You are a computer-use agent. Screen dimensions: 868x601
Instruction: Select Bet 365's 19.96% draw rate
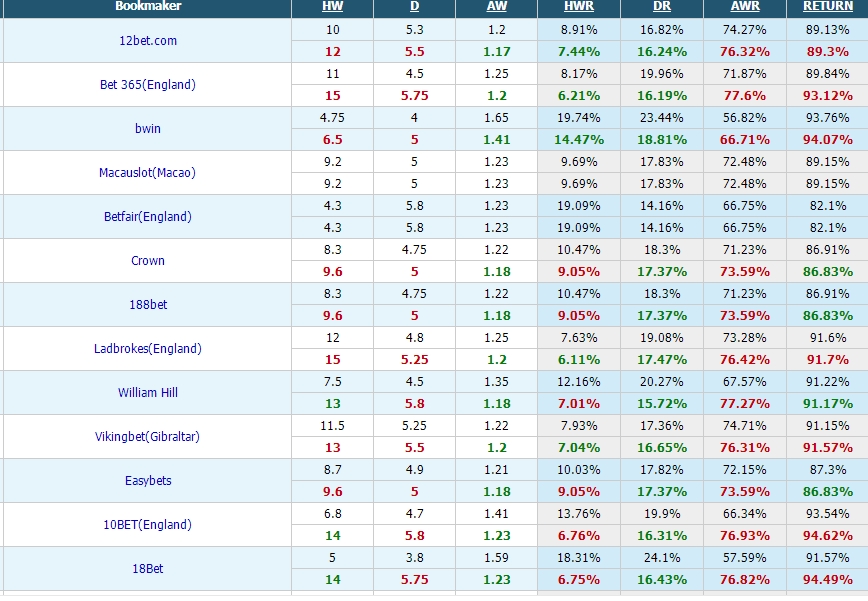(x=662, y=74)
